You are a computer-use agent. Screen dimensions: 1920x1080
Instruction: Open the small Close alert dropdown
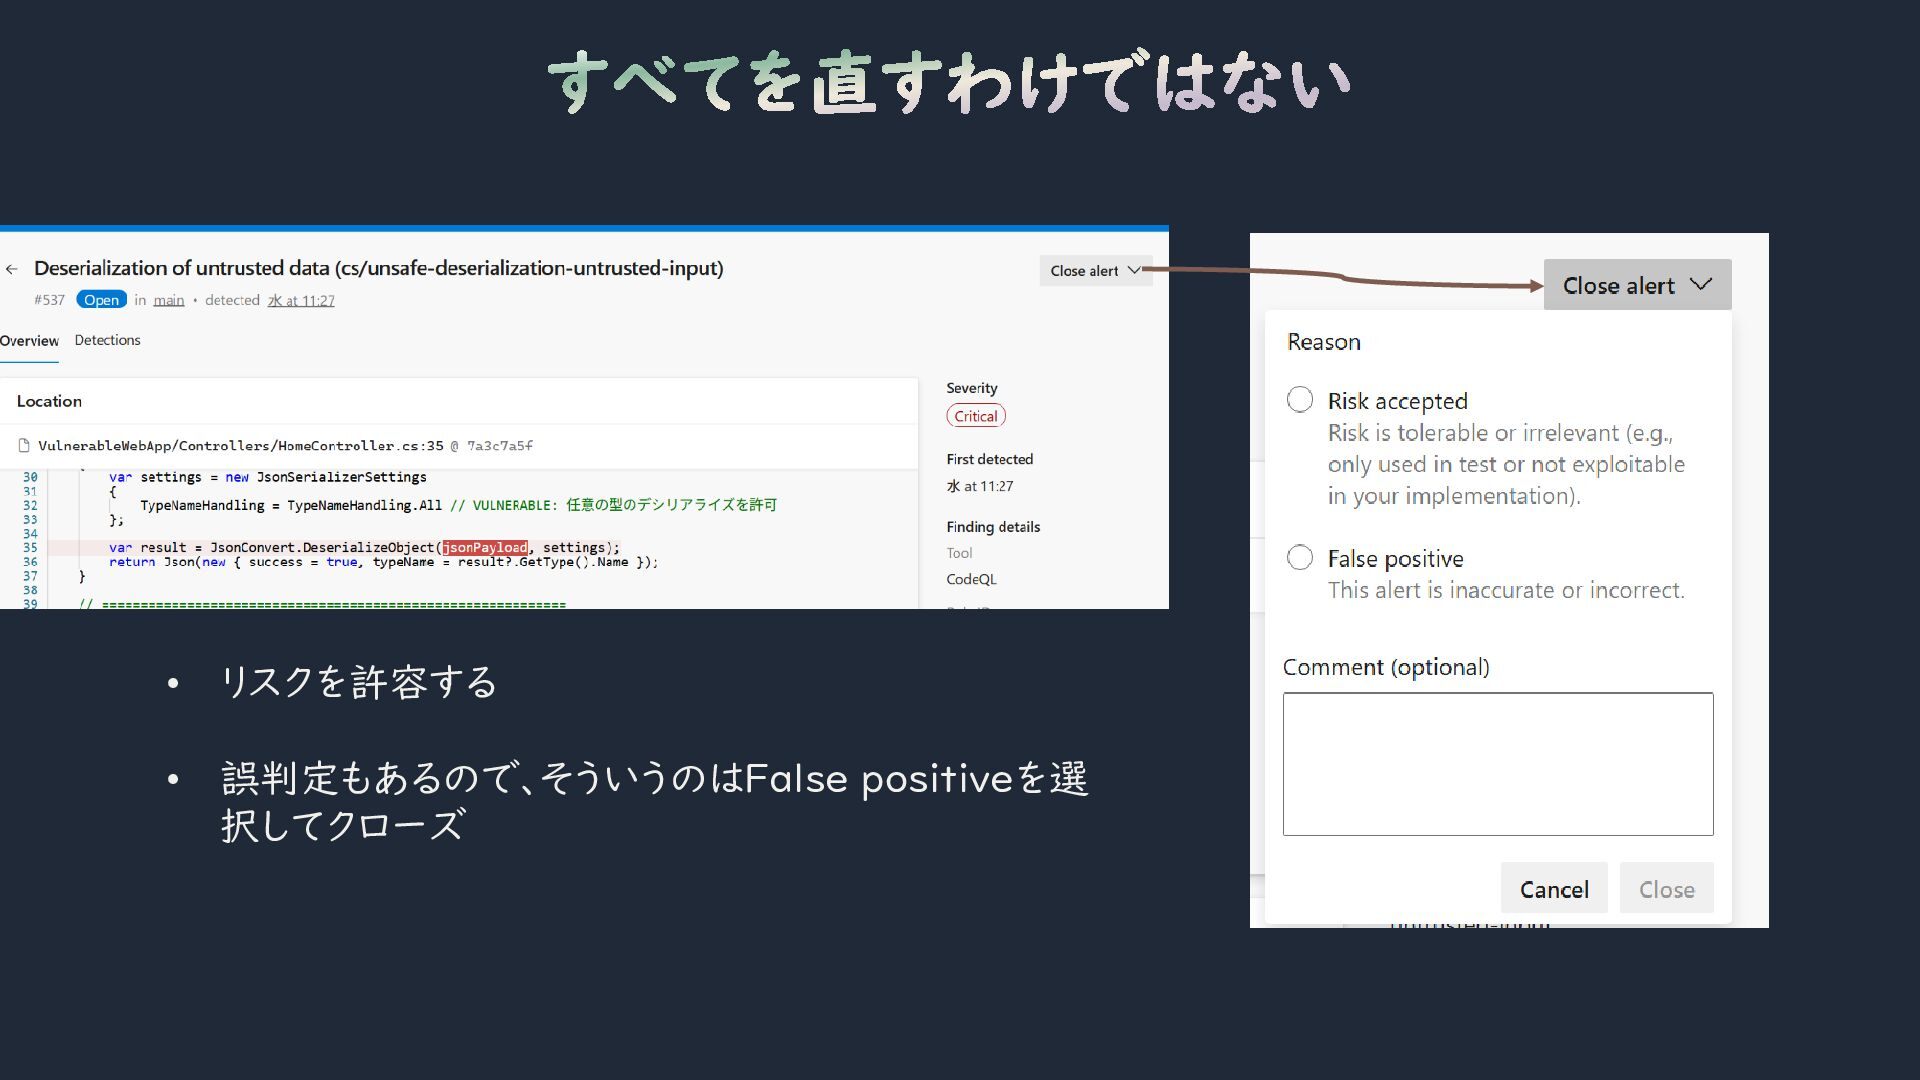coord(1095,271)
